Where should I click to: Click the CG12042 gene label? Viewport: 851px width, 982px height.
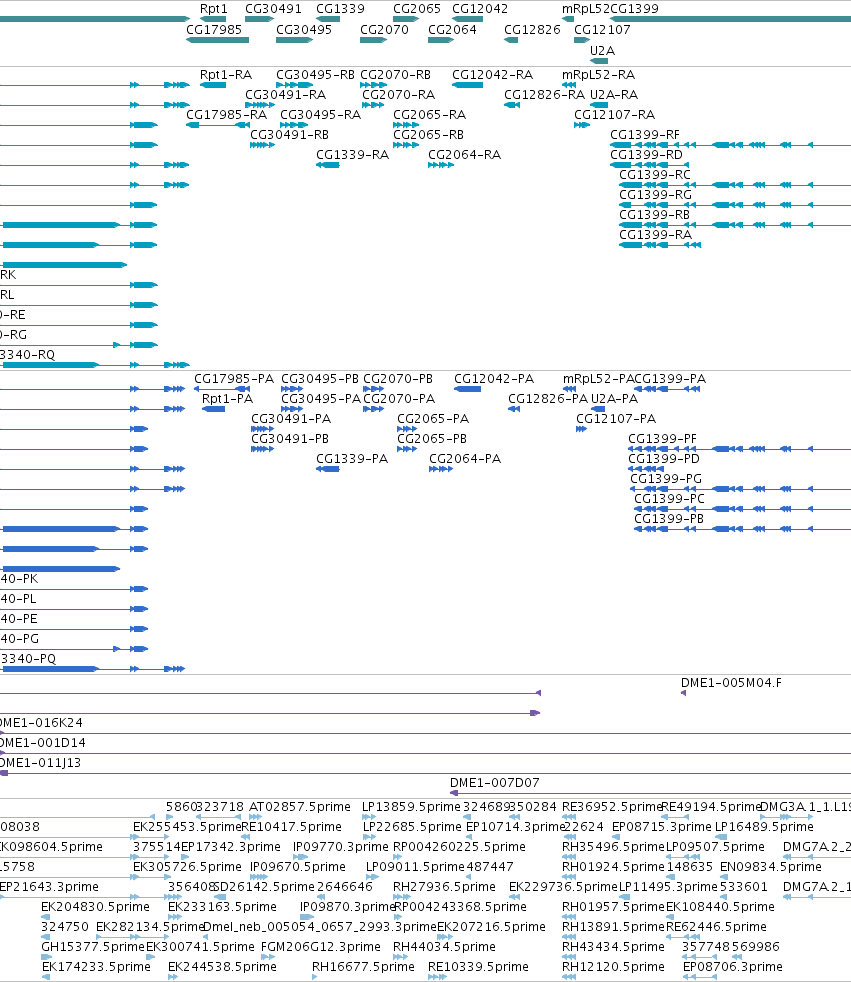pyautogui.click(x=480, y=9)
